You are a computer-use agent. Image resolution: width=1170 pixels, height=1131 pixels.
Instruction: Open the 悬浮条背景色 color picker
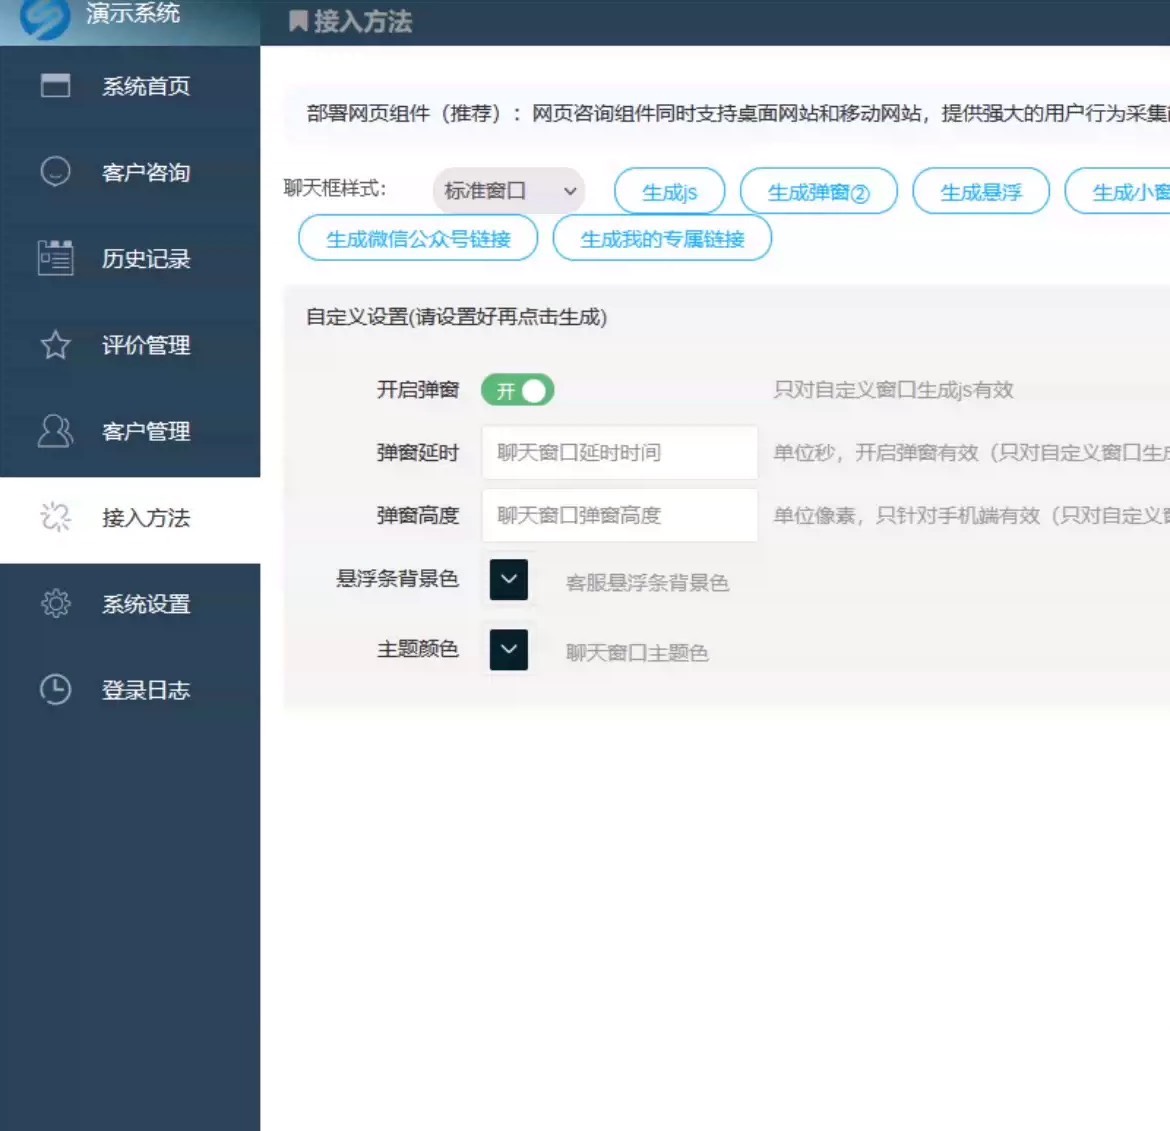(508, 580)
